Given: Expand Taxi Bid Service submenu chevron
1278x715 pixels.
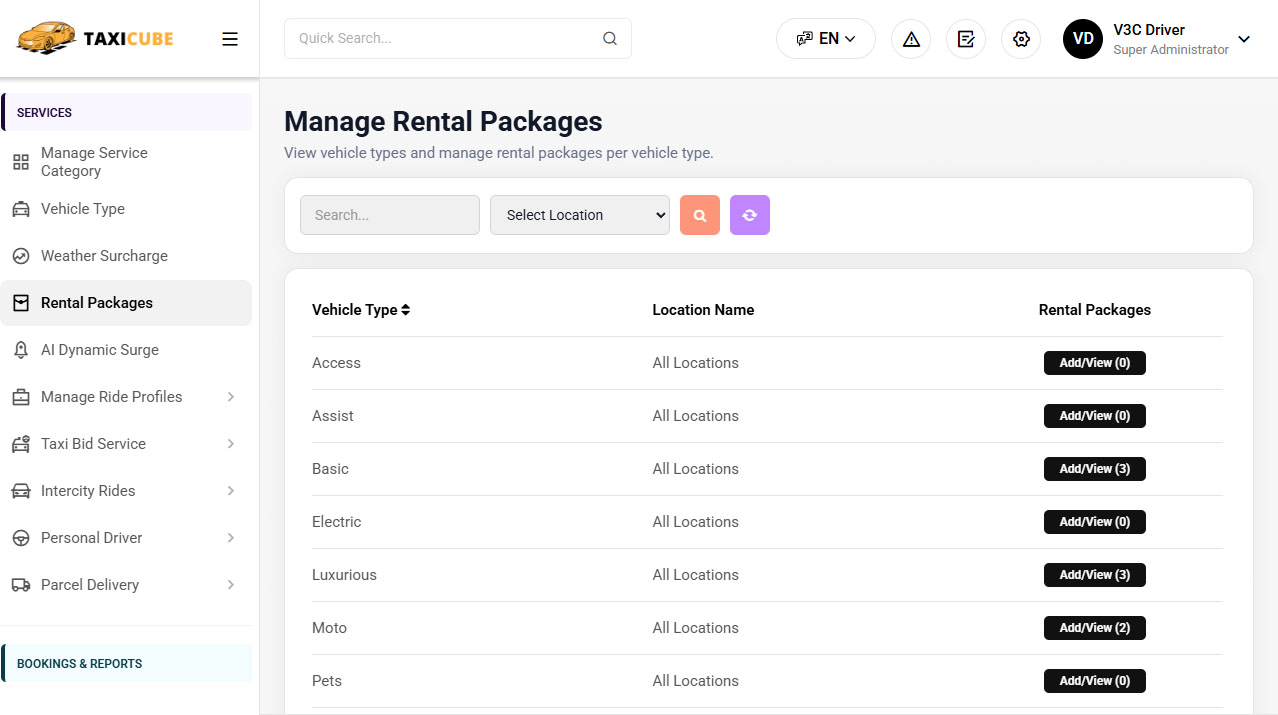Looking at the screenshot, I should [231, 444].
